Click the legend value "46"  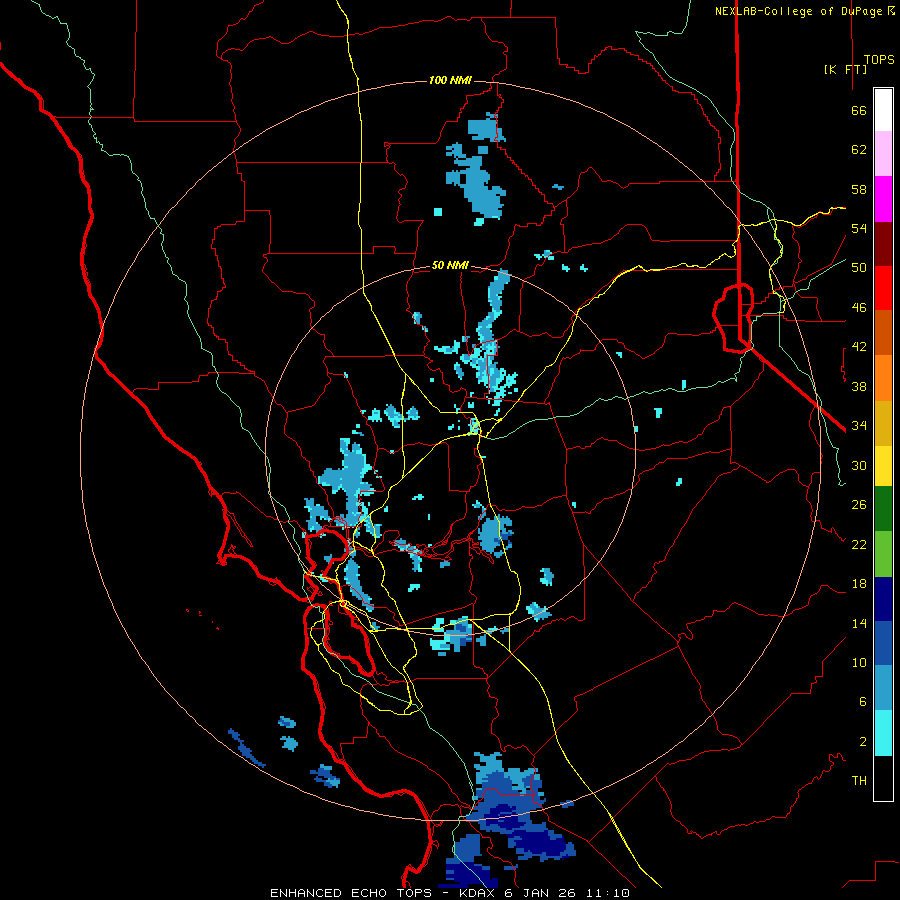pyautogui.click(x=859, y=308)
